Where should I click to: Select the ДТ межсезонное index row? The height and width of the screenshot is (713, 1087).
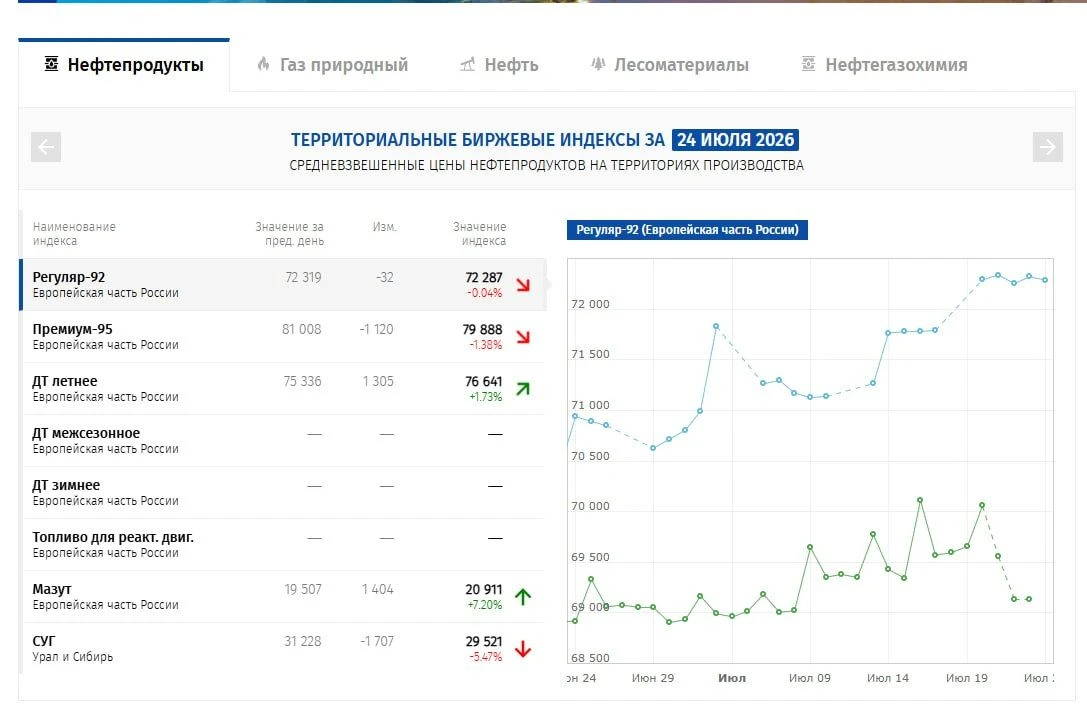(x=284, y=441)
